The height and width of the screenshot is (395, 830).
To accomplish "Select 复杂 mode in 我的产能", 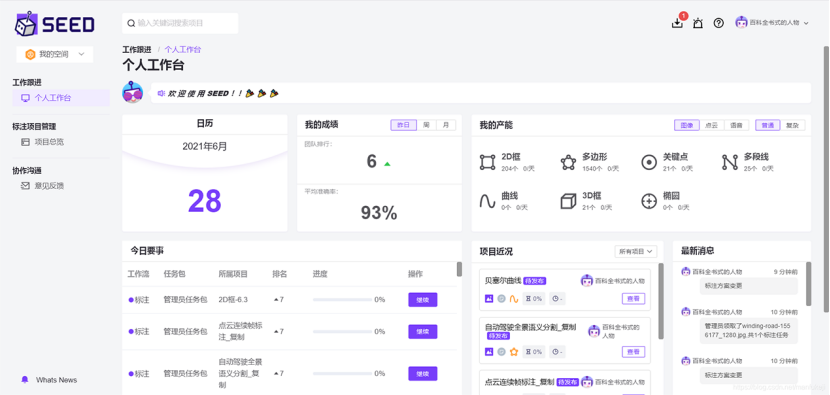I will coord(792,125).
